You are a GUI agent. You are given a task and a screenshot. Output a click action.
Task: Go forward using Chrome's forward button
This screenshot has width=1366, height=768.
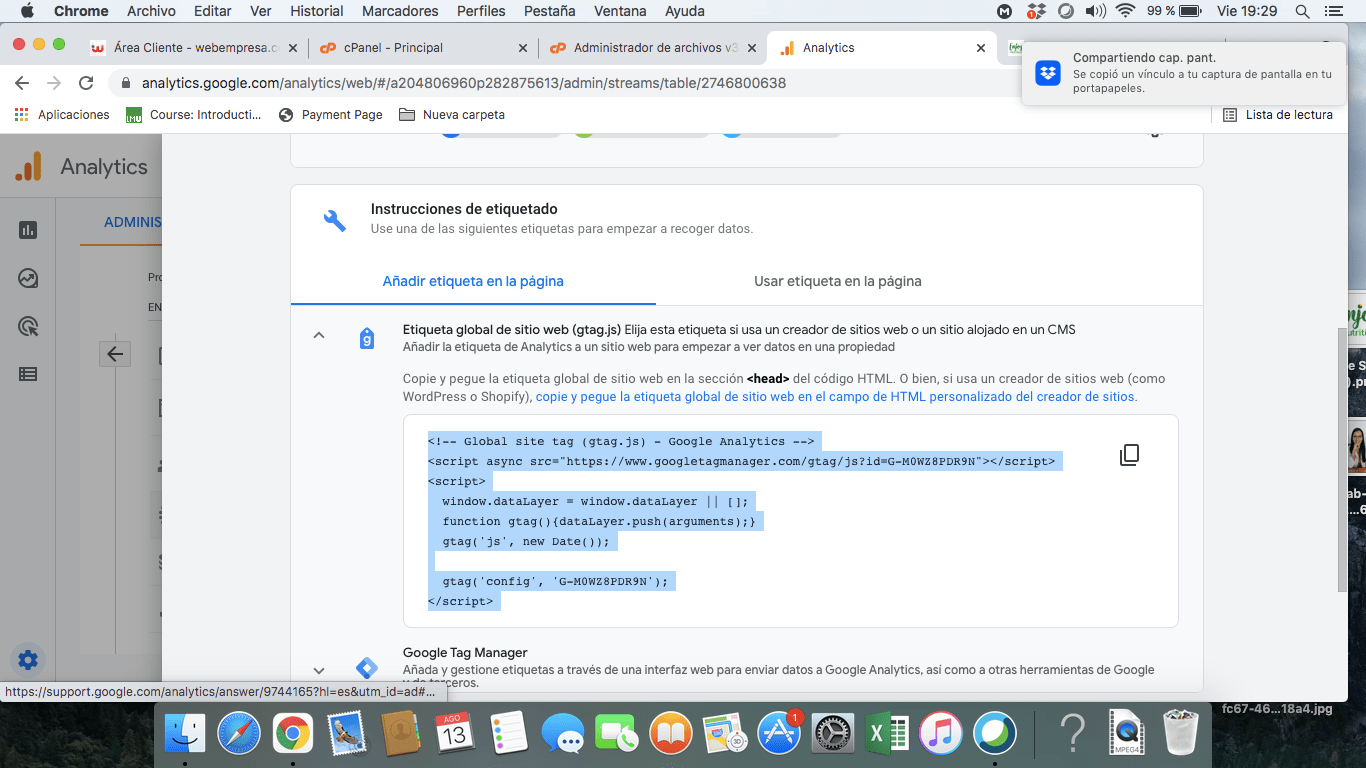pyautogui.click(x=54, y=83)
